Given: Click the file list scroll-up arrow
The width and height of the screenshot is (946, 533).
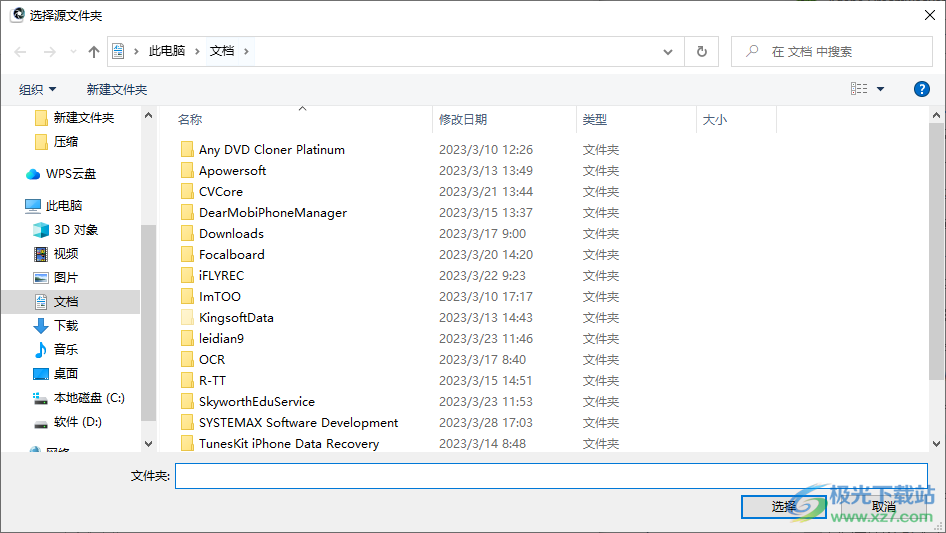Looking at the screenshot, I should [936, 115].
